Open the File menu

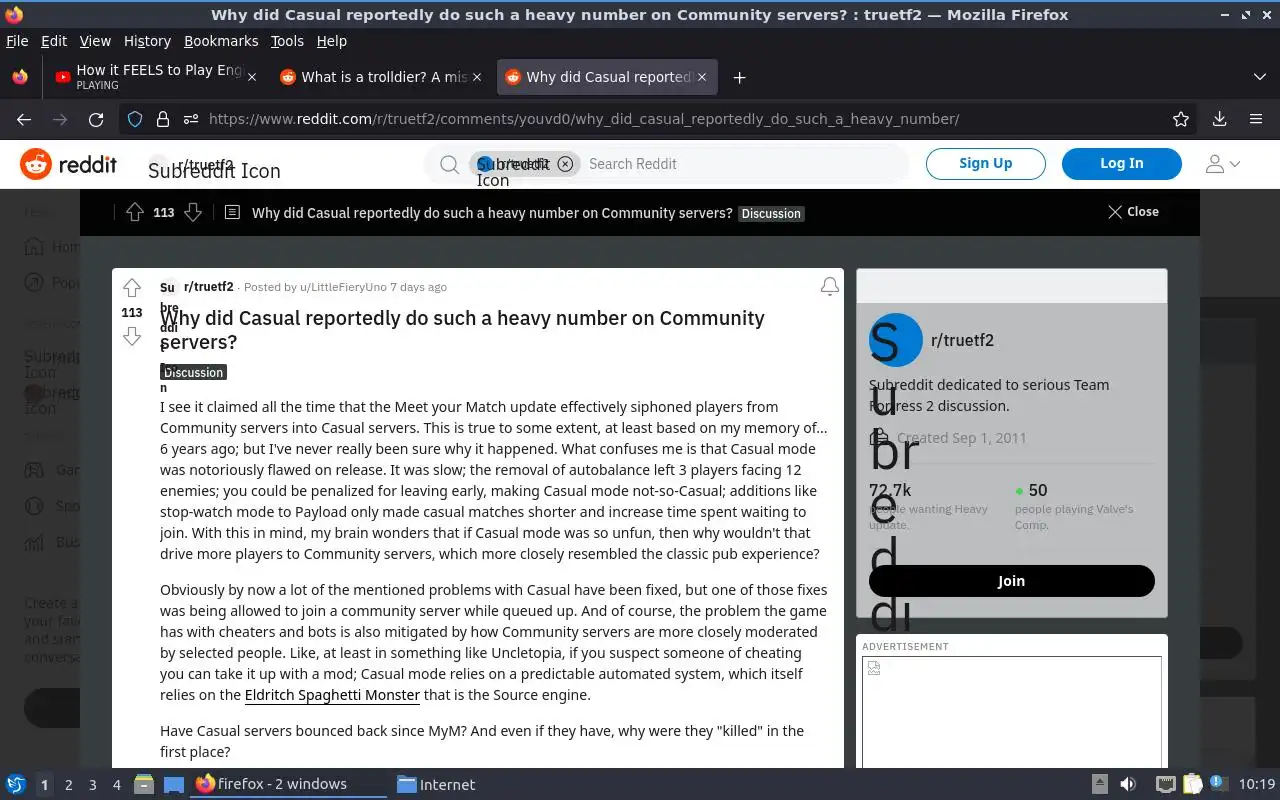(17, 41)
